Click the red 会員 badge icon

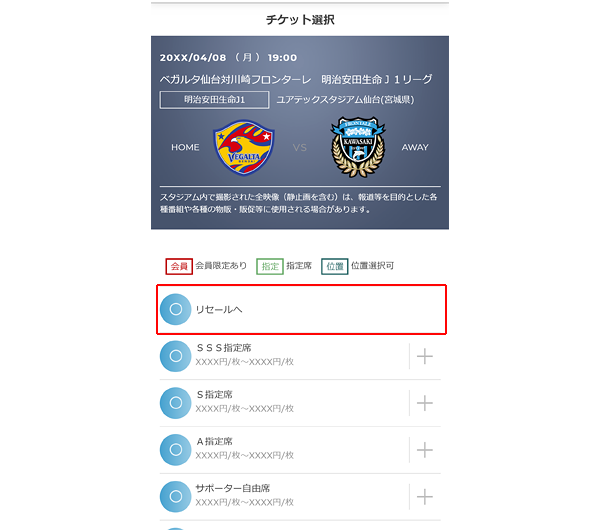[179, 266]
